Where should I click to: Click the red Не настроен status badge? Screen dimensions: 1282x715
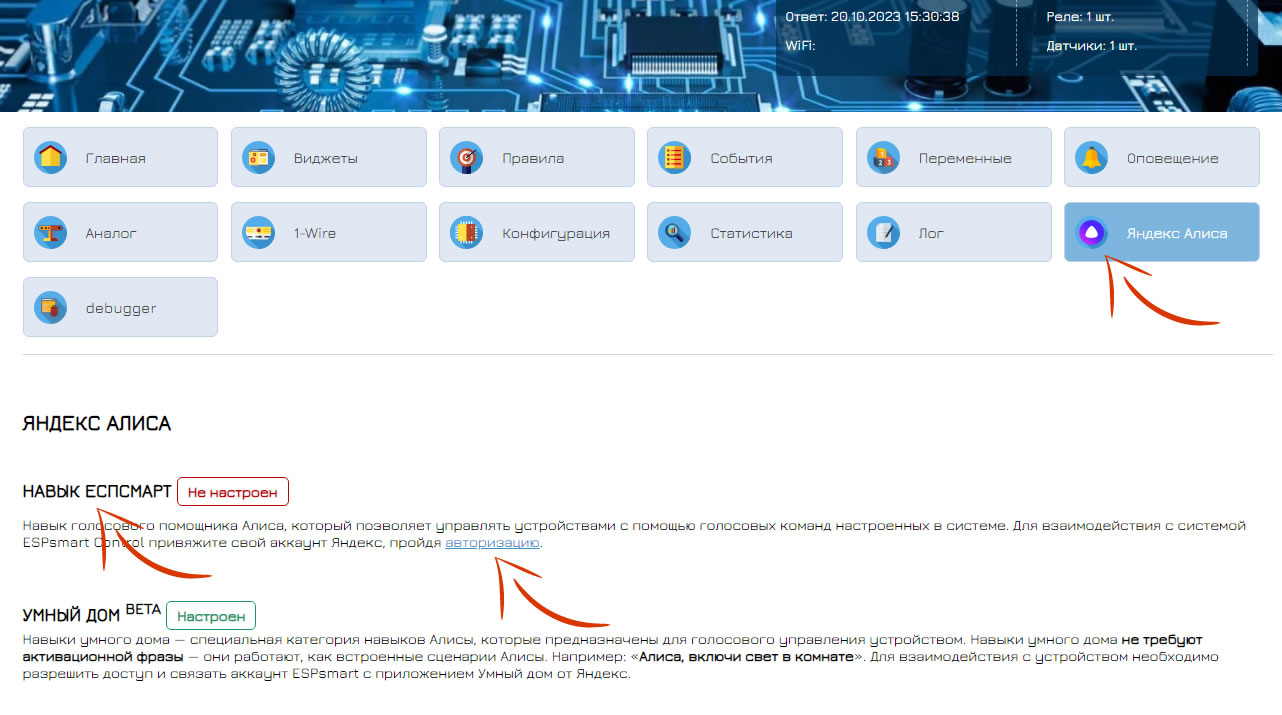[233, 492]
